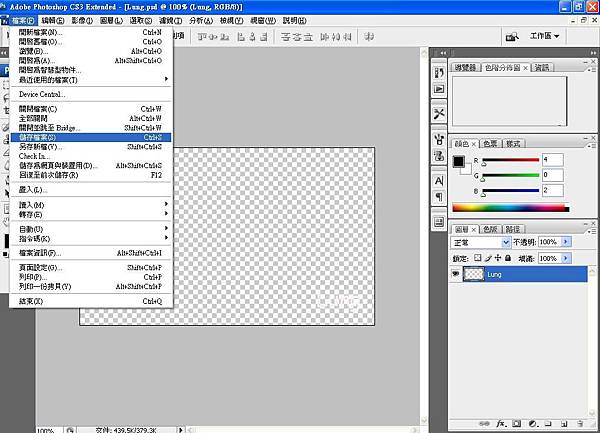Click align left edges icon
The width and height of the screenshot is (600, 433).
pos(241,37)
